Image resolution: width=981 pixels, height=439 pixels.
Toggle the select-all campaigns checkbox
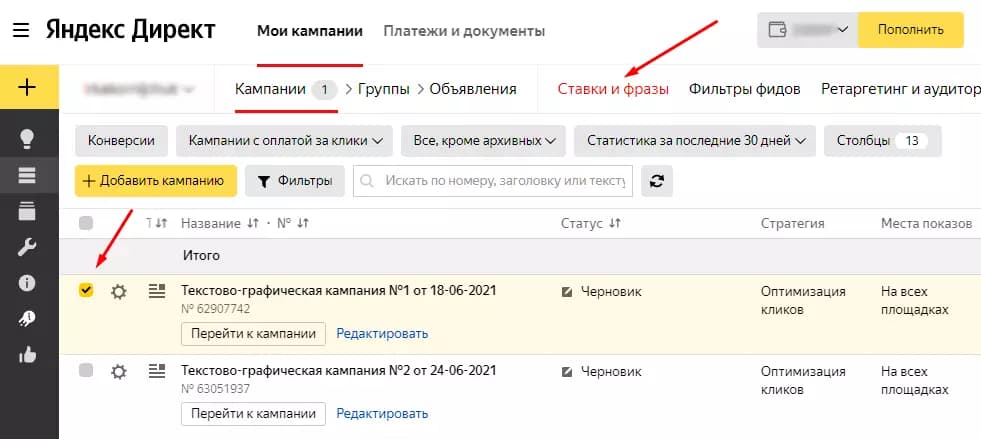point(86,223)
